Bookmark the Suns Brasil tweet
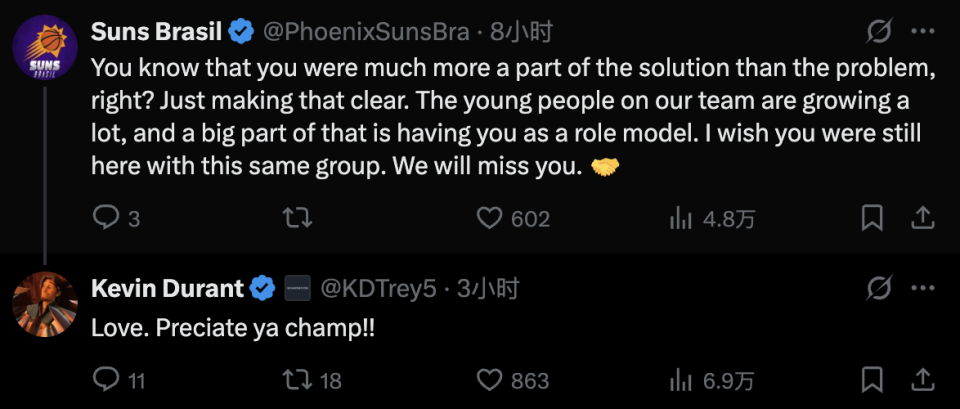This screenshot has width=960, height=409. 872,217
